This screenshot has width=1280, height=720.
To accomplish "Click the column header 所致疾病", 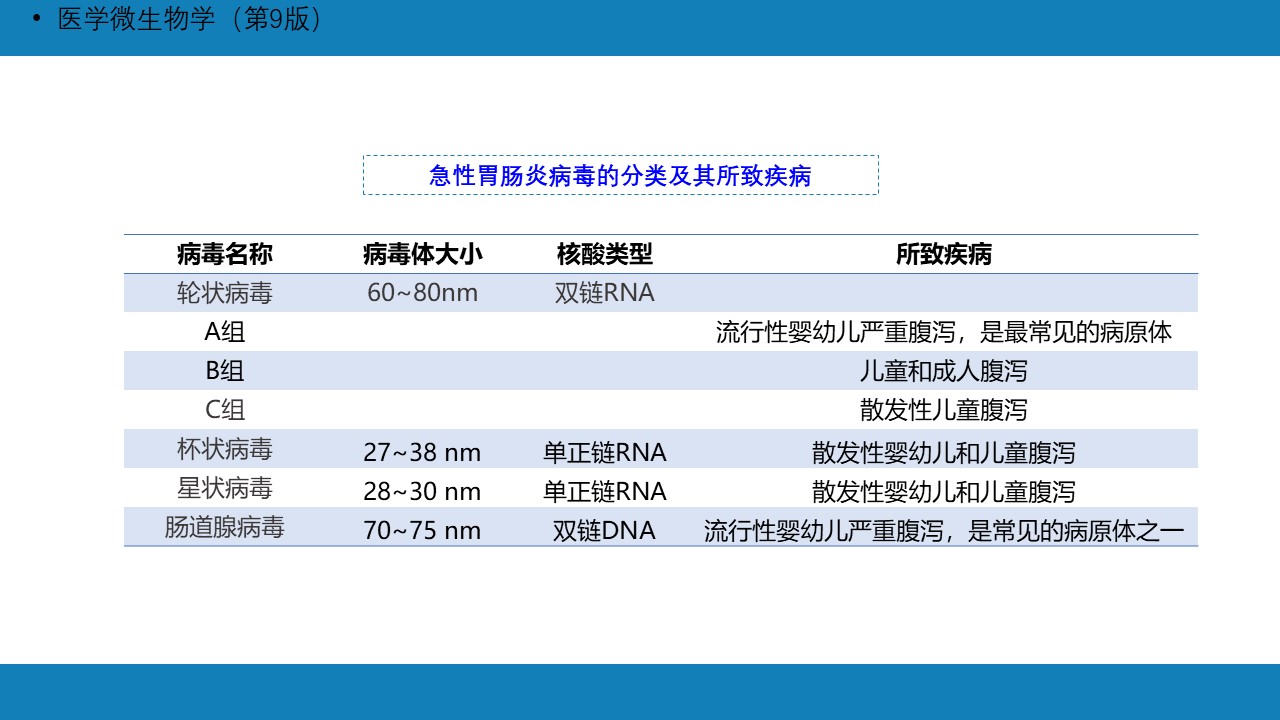I will [x=944, y=254].
